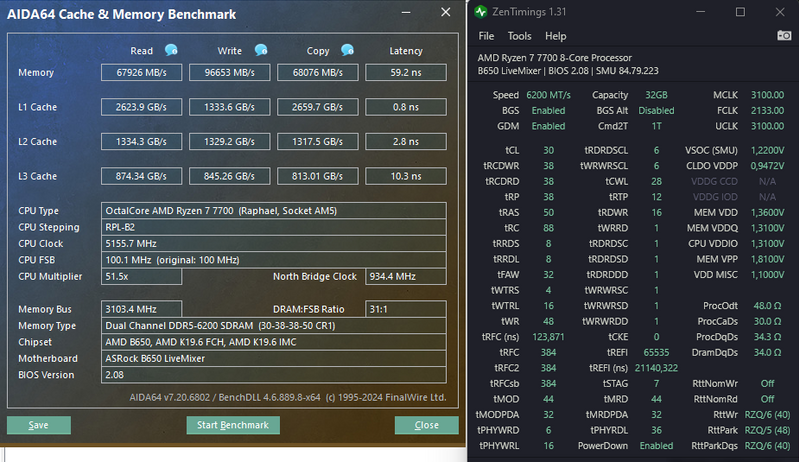Image resolution: width=799 pixels, height=462 pixels.
Task: Minimize the AIDA64 benchmark window
Action: tap(406, 12)
